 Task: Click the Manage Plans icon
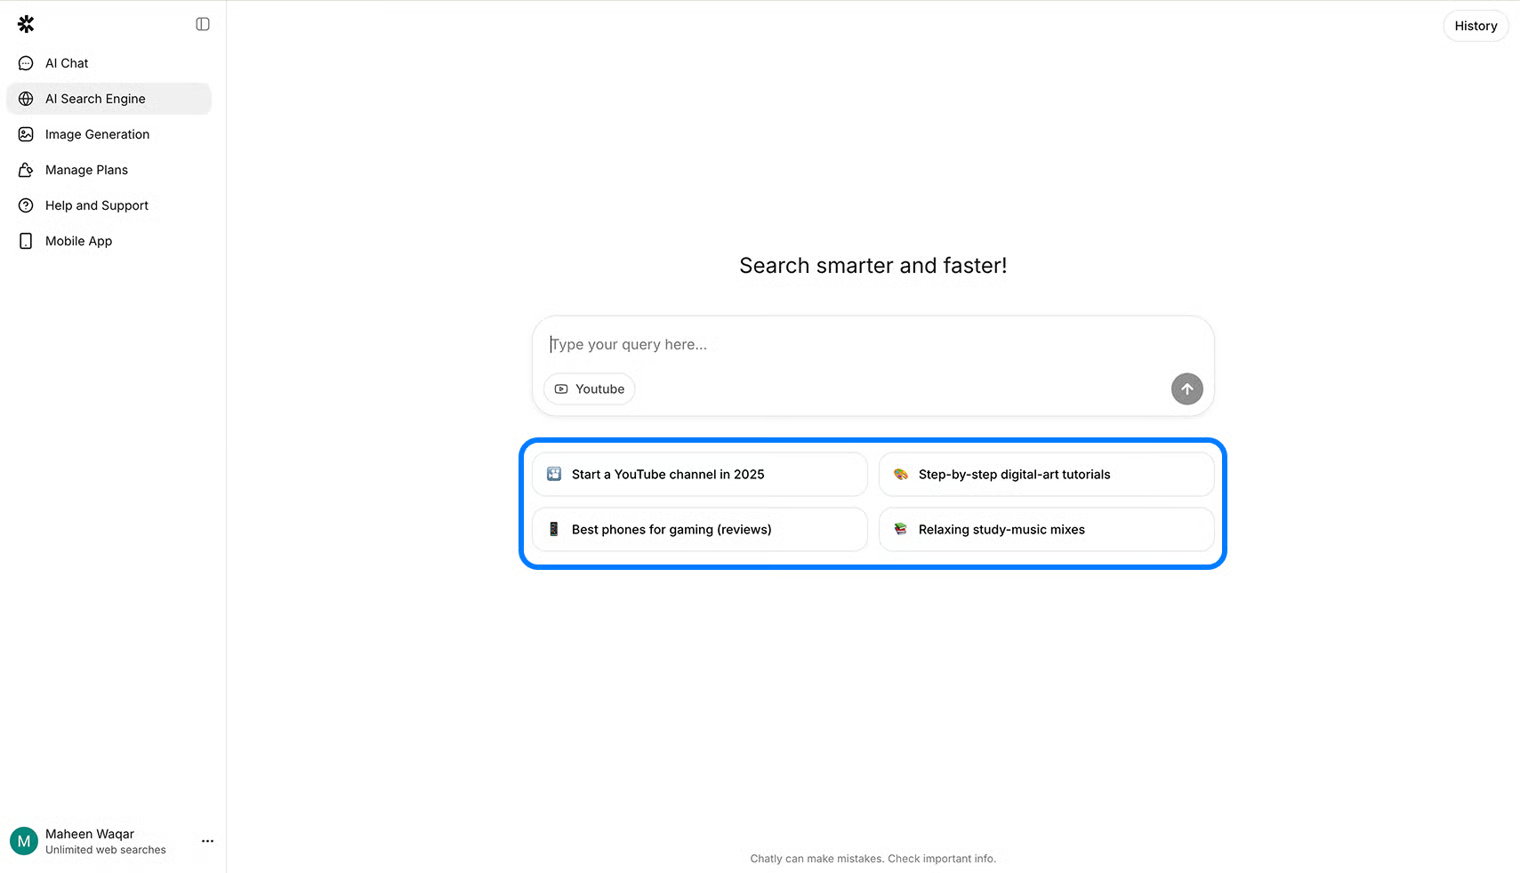(x=26, y=170)
